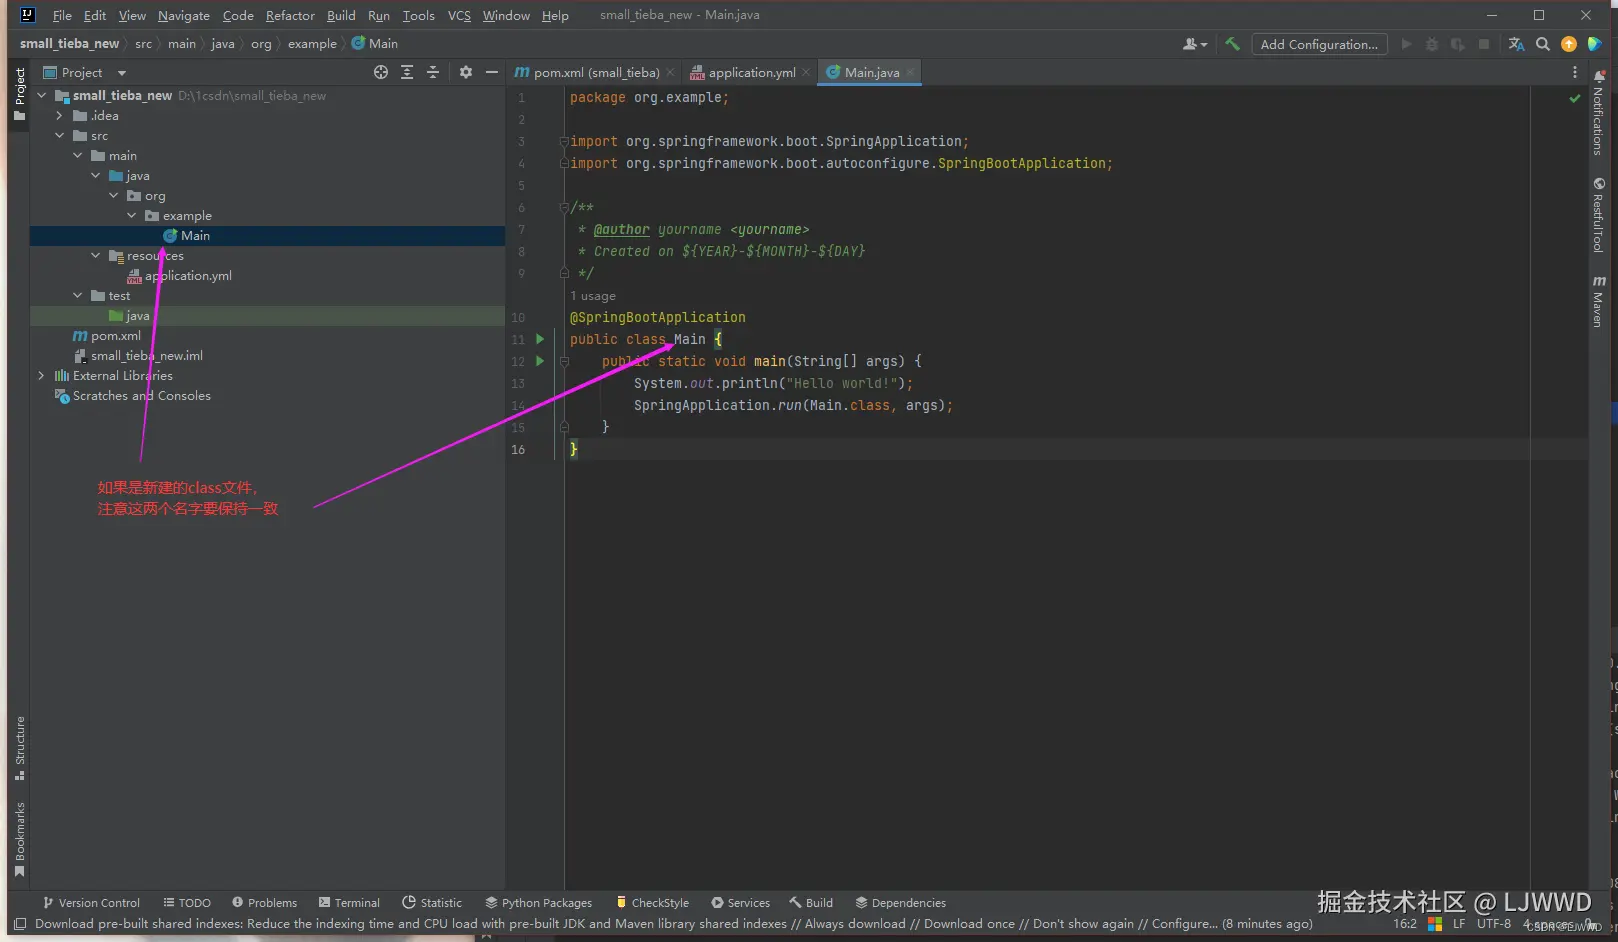This screenshot has width=1618, height=942.
Task: Select pom.xml in project tree
Action: (115, 336)
